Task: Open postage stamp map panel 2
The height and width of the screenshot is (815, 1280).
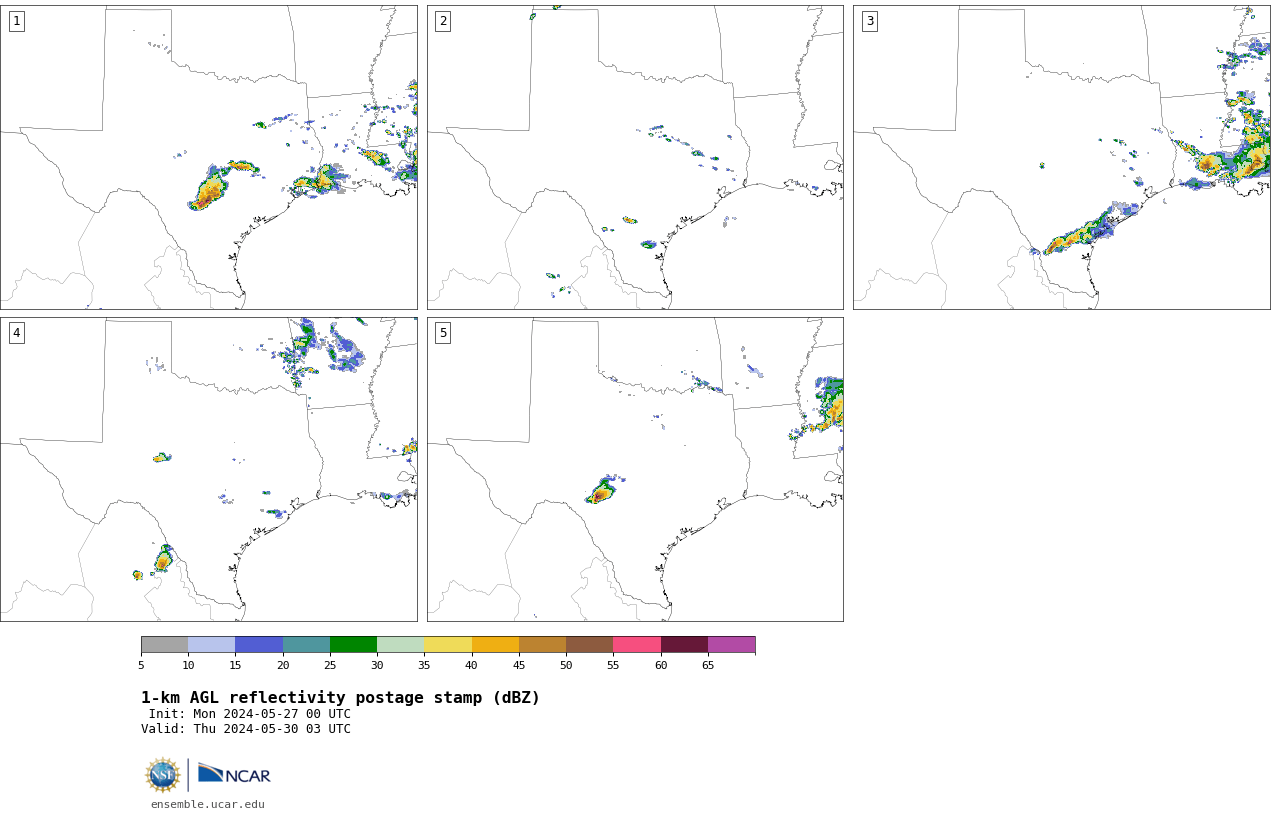Action: (x=635, y=157)
